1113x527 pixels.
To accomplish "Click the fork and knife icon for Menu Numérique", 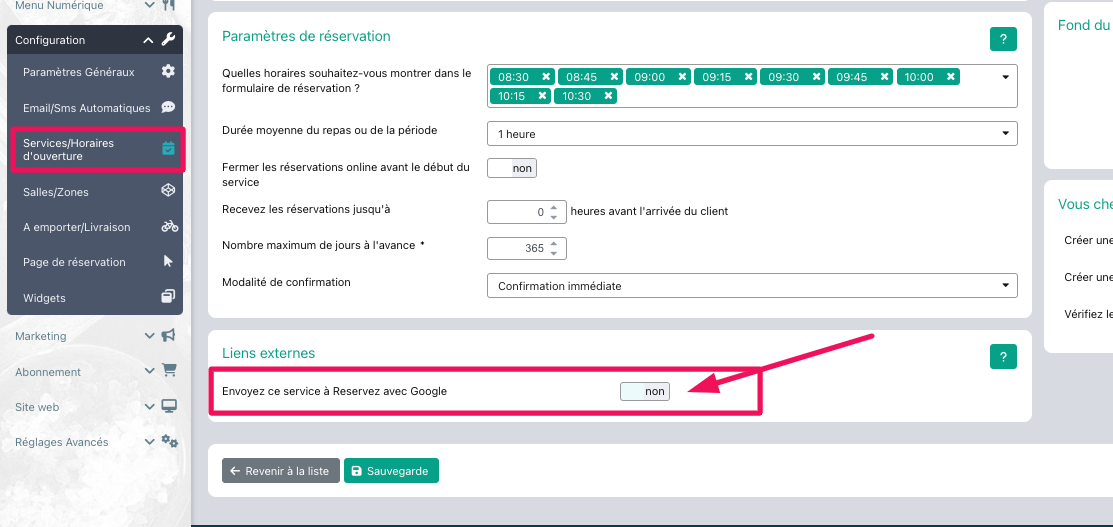I will pos(168,5).
